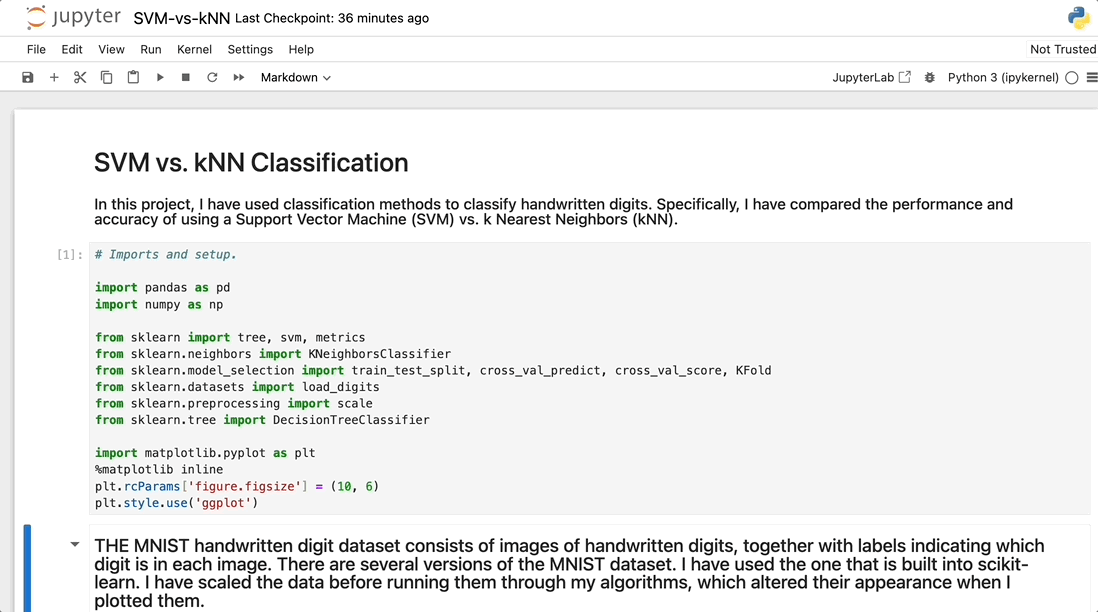The width and height of the screenshot is (1098, 612).
Task: Click the 'tree, svm, metrics' import line
Action: [230, 338]
